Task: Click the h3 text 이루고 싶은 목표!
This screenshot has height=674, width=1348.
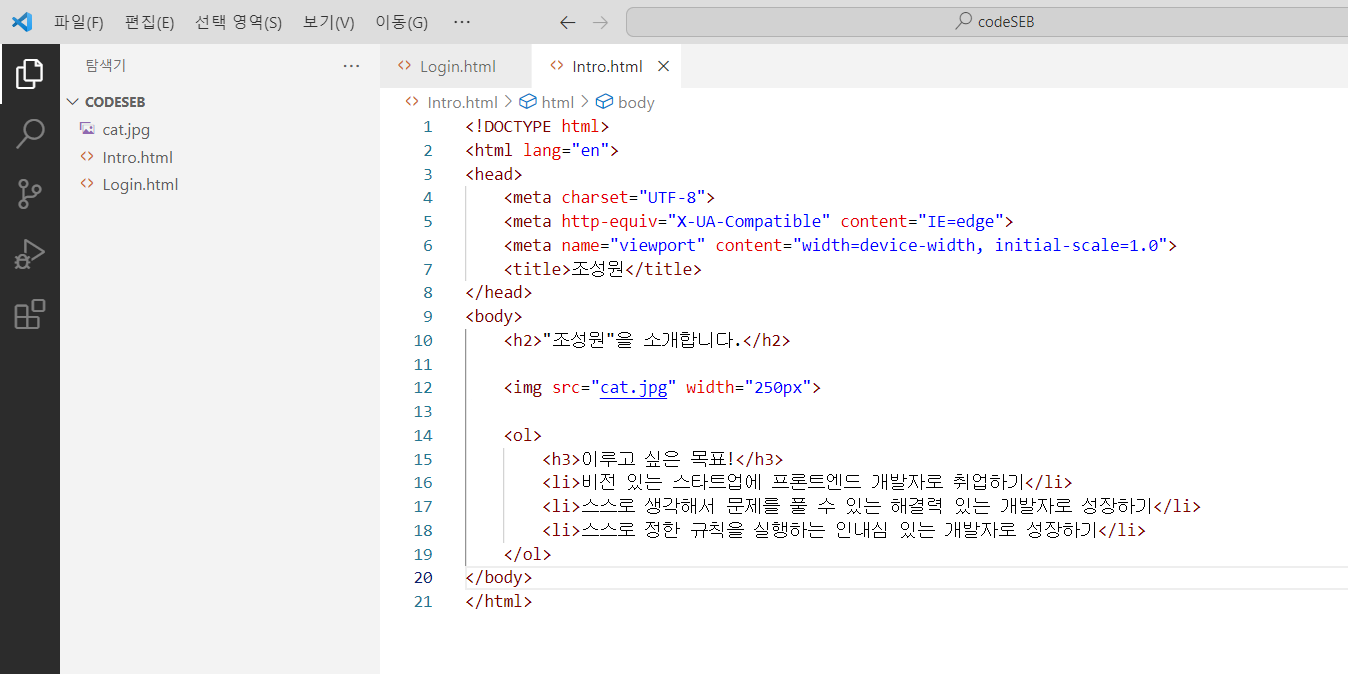Action: [x=658, y=460]
